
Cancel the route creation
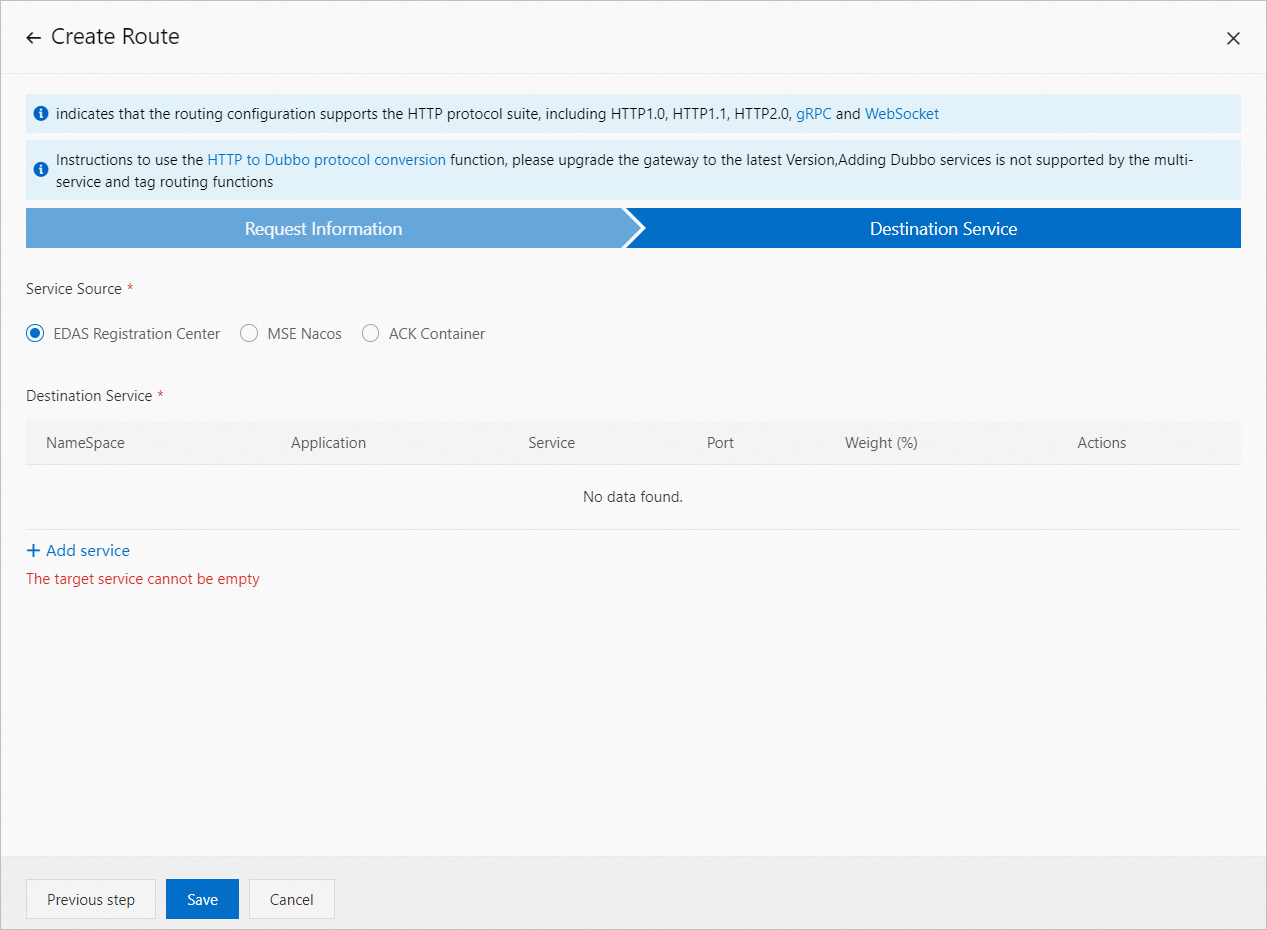click(291, 899)
